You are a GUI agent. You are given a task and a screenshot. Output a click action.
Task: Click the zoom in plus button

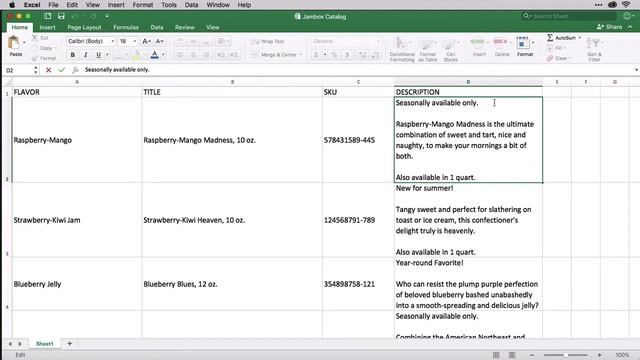tap(599, 355)
